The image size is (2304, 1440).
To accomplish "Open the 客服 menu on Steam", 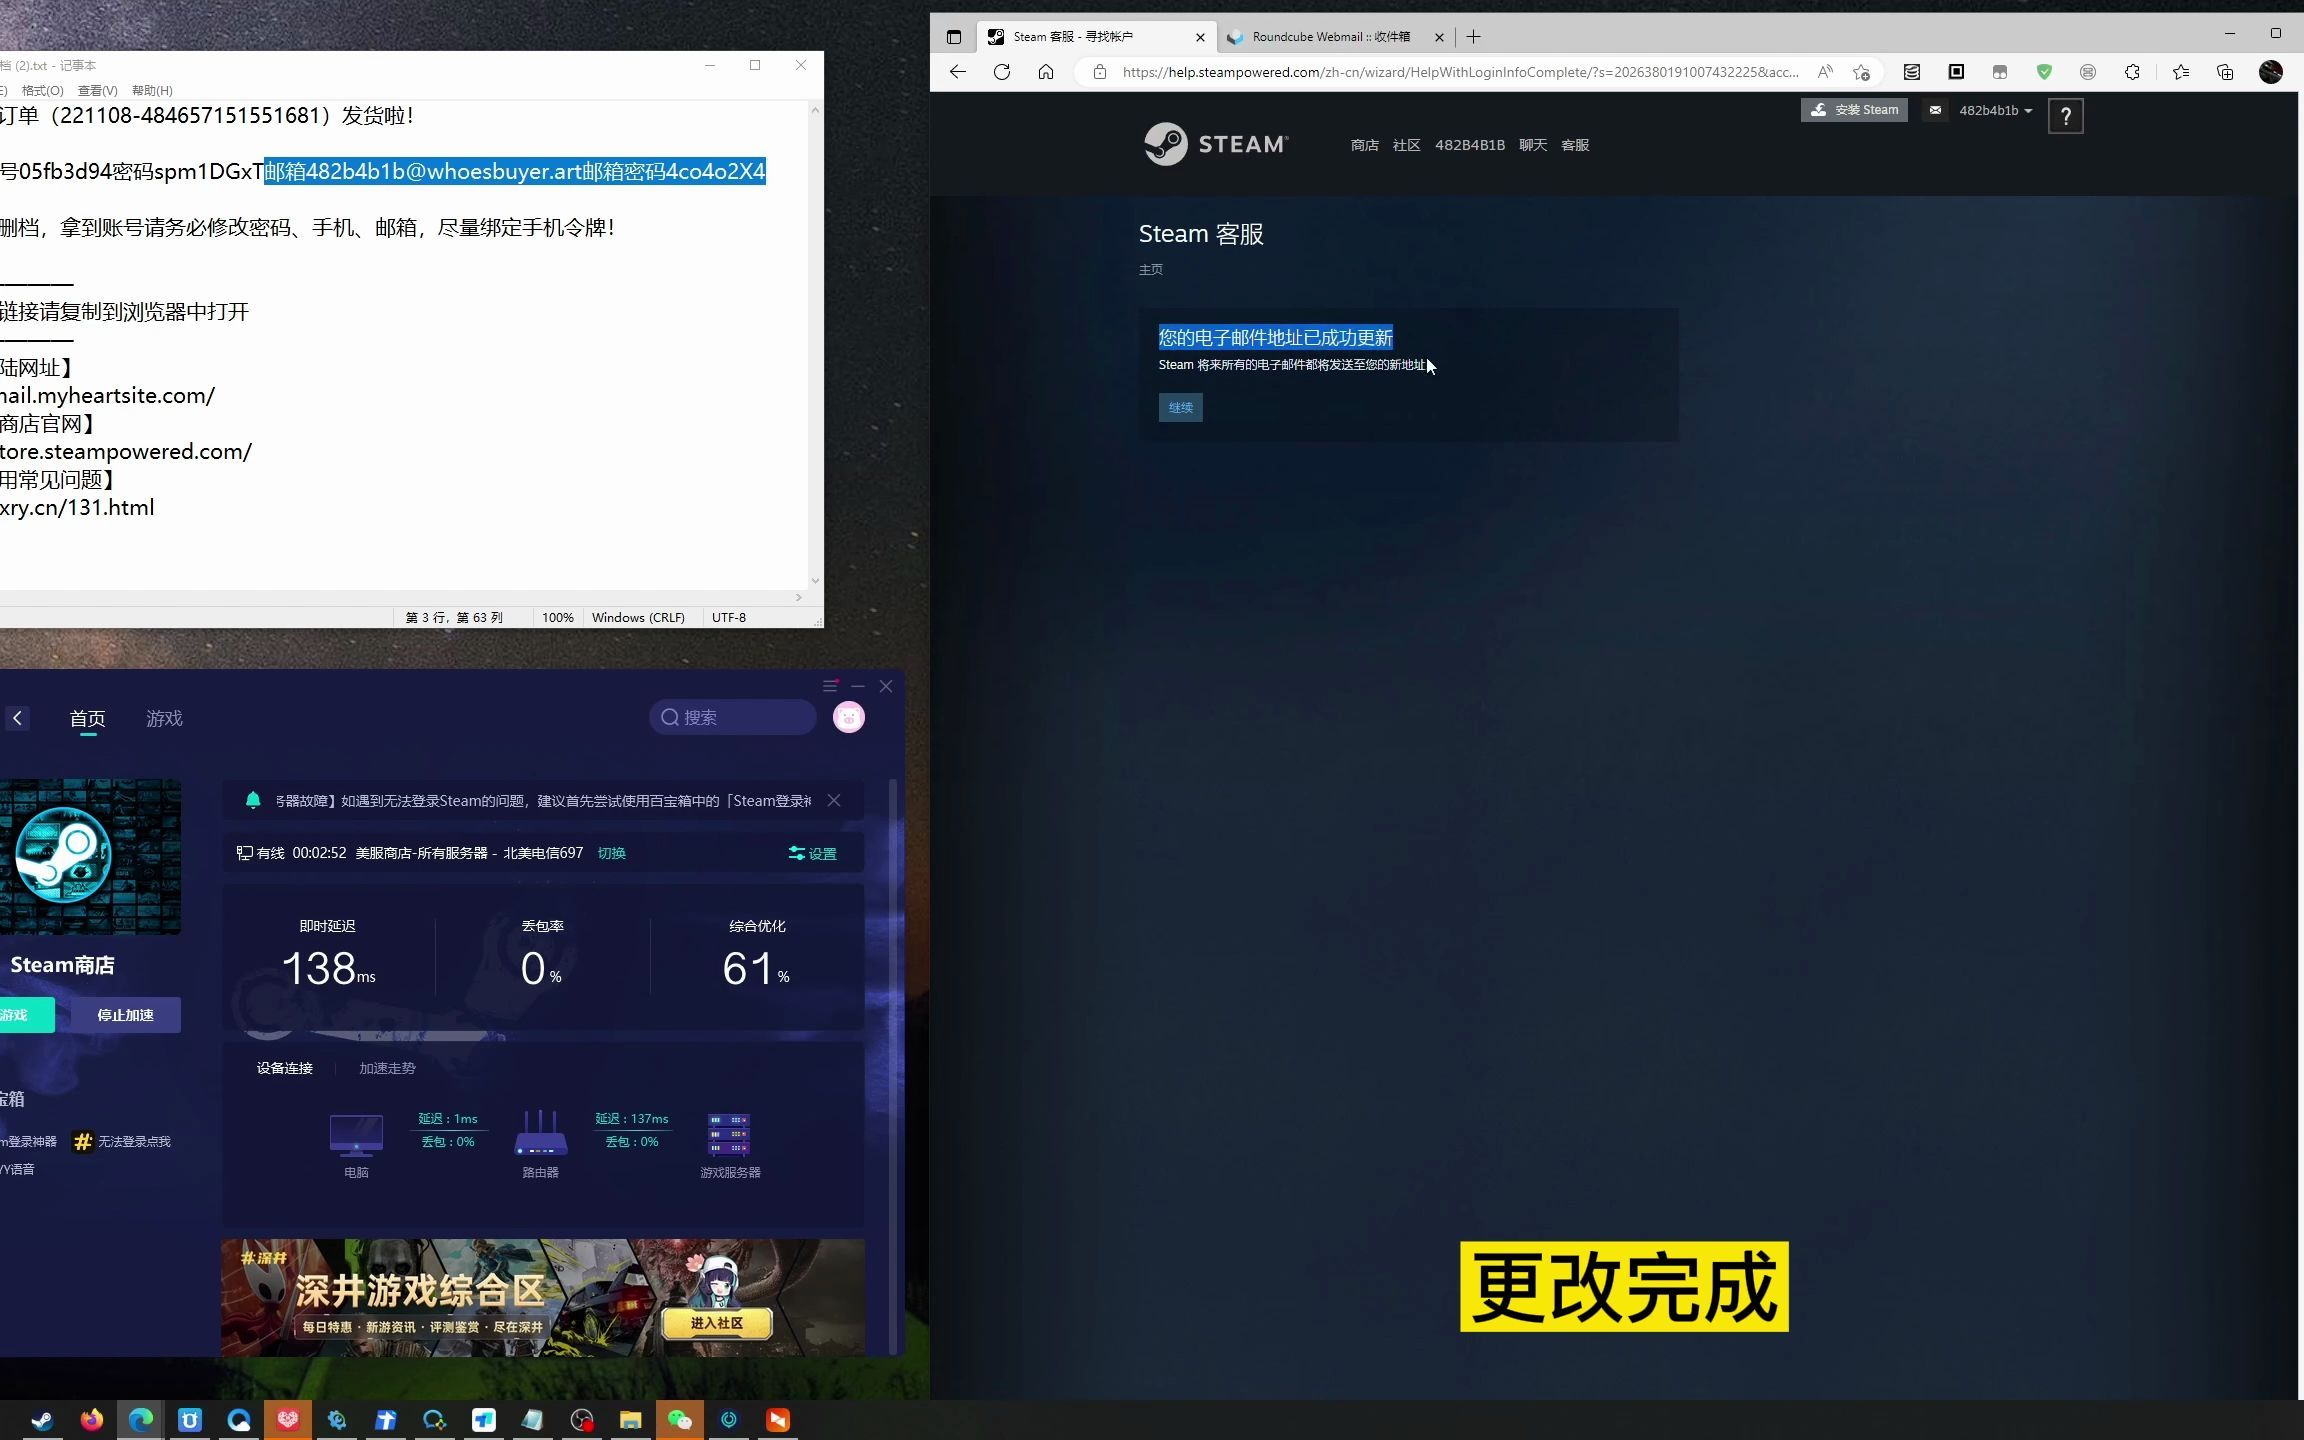I will (x=1575, y=145).
